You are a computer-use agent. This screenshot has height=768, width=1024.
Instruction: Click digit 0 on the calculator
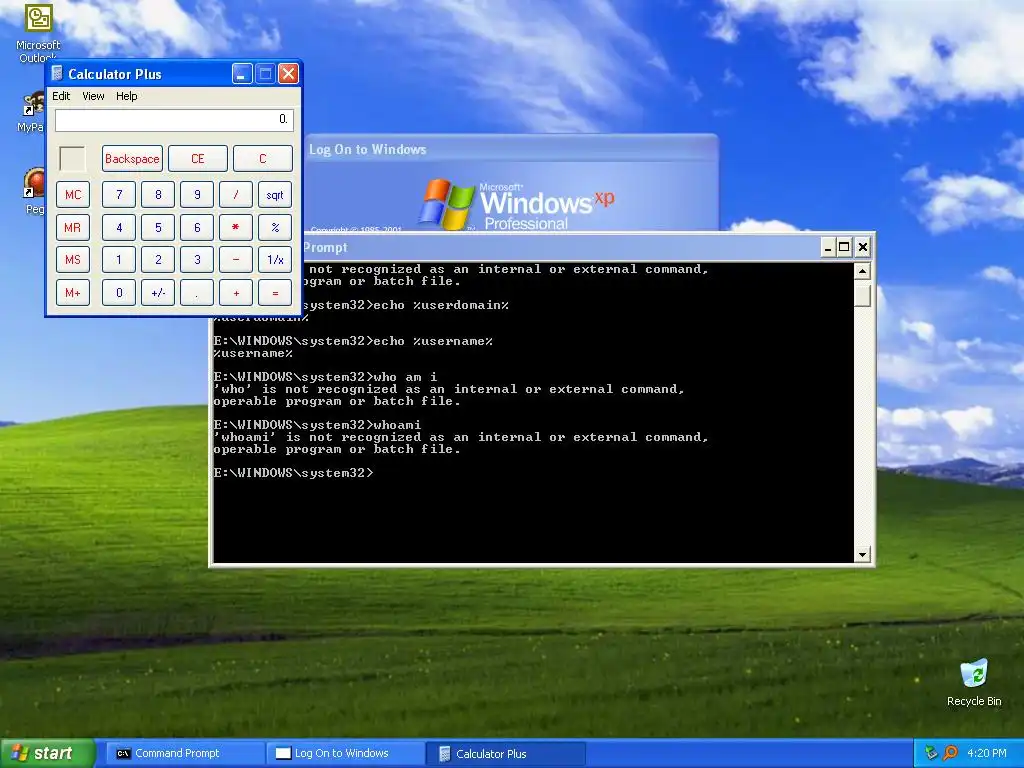tap(119, 293)
